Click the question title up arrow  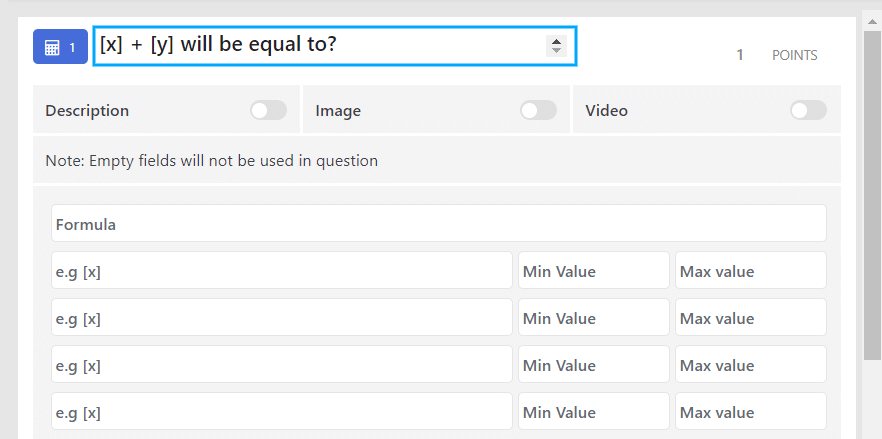[x=556, y=41]
